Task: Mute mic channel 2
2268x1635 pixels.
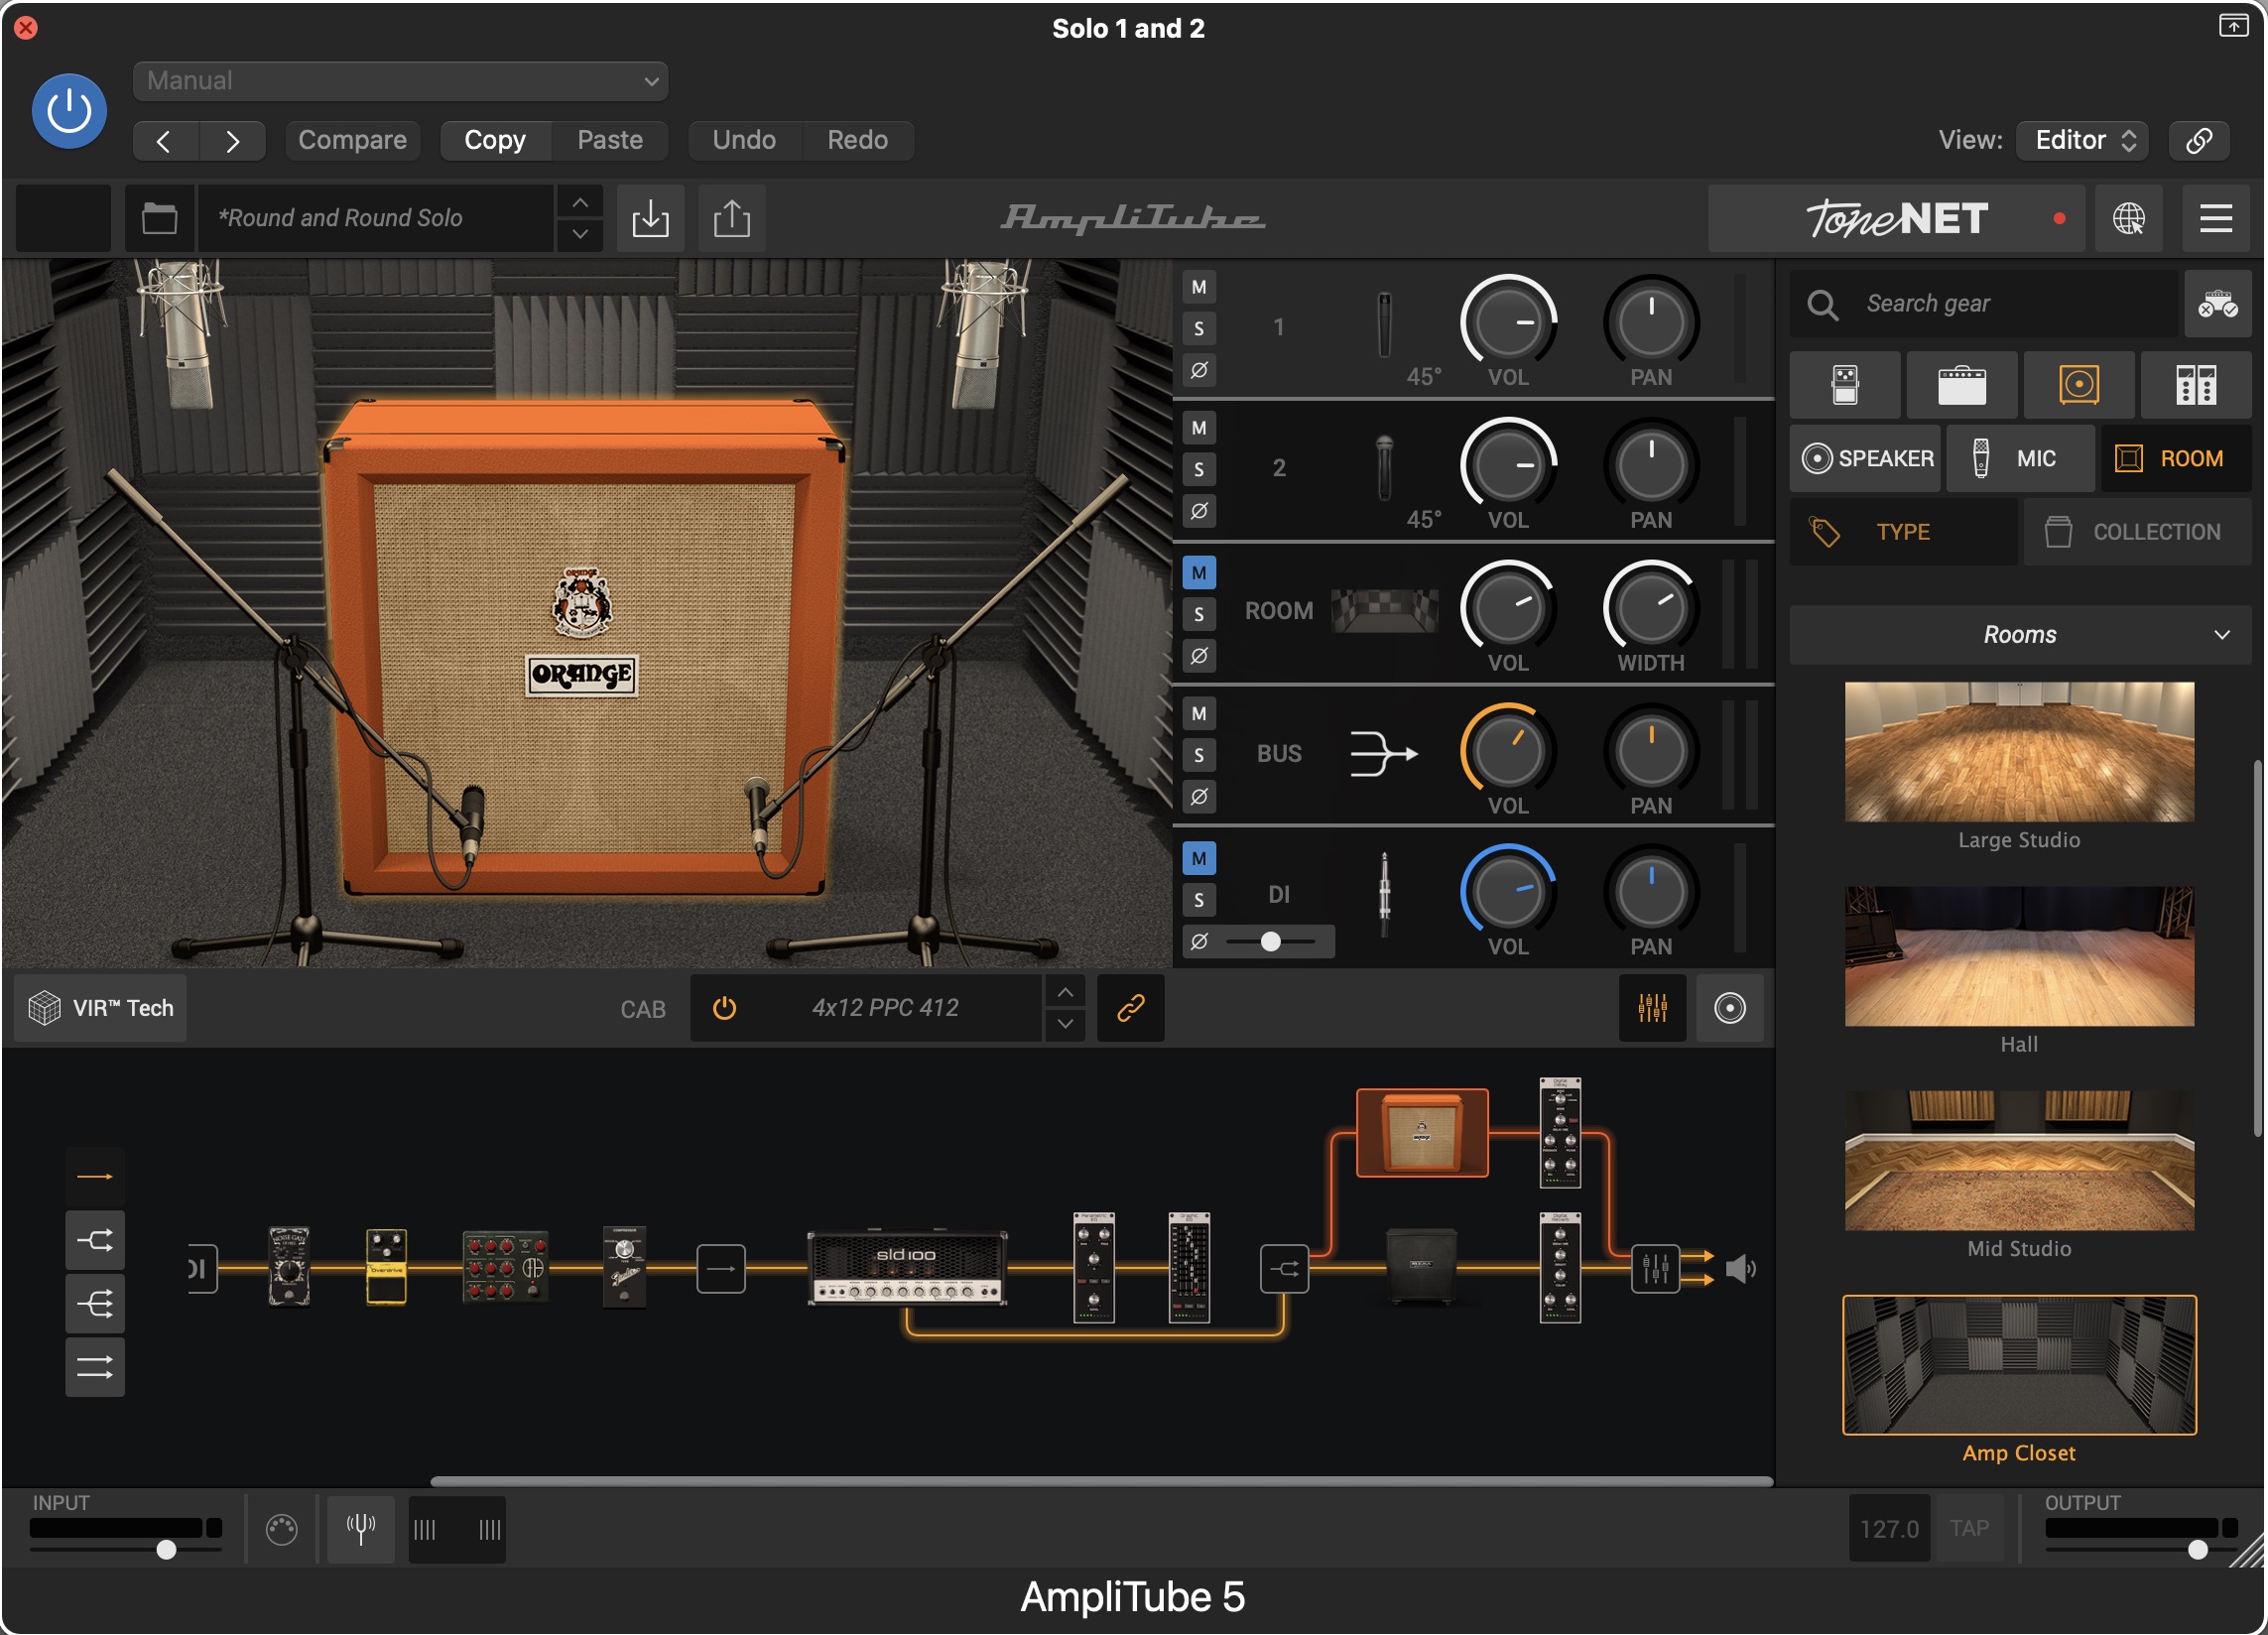Action: (x=1199, y=429)
